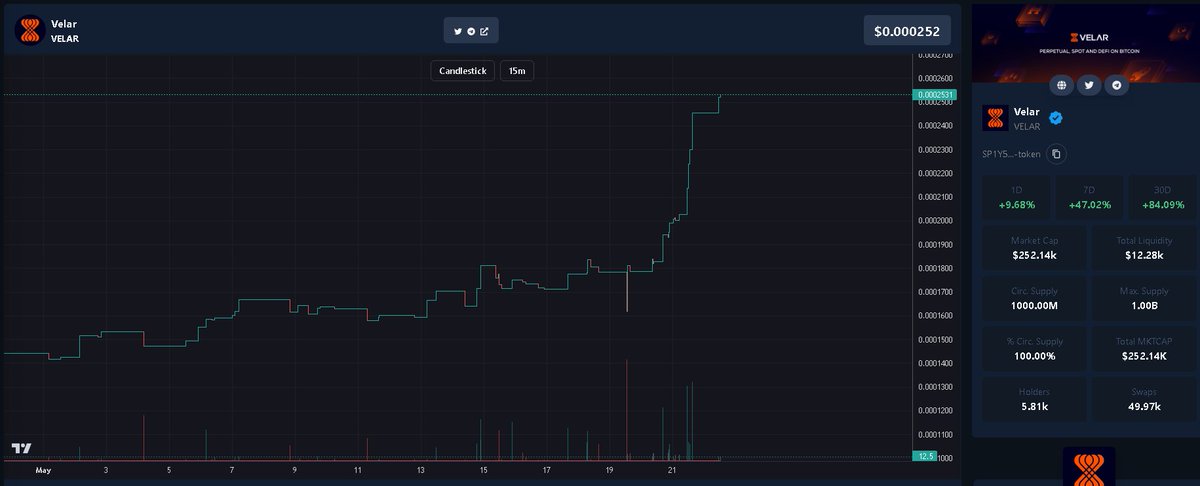Open the Telegram icon in the header
Viewport: 1200px width, 486px height.
pyautogui.click(x=471, y=31)
